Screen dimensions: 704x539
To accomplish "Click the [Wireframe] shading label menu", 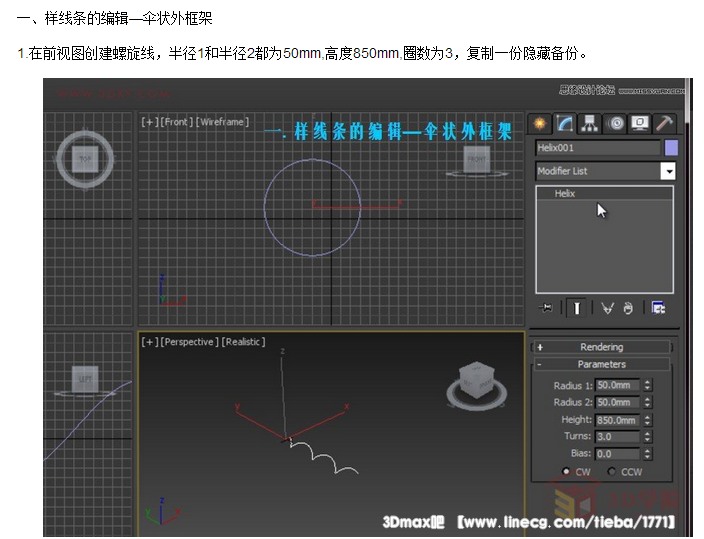I will (x=222, y=122).
